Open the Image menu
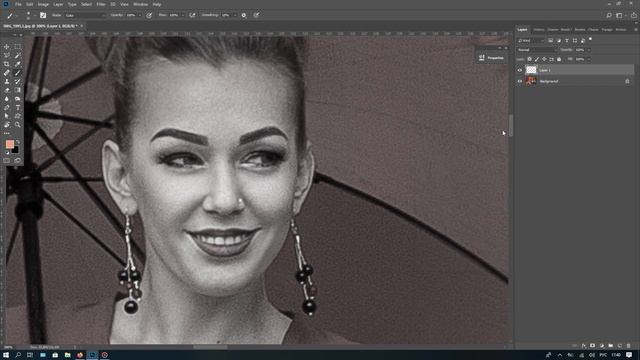 point(43,4)
